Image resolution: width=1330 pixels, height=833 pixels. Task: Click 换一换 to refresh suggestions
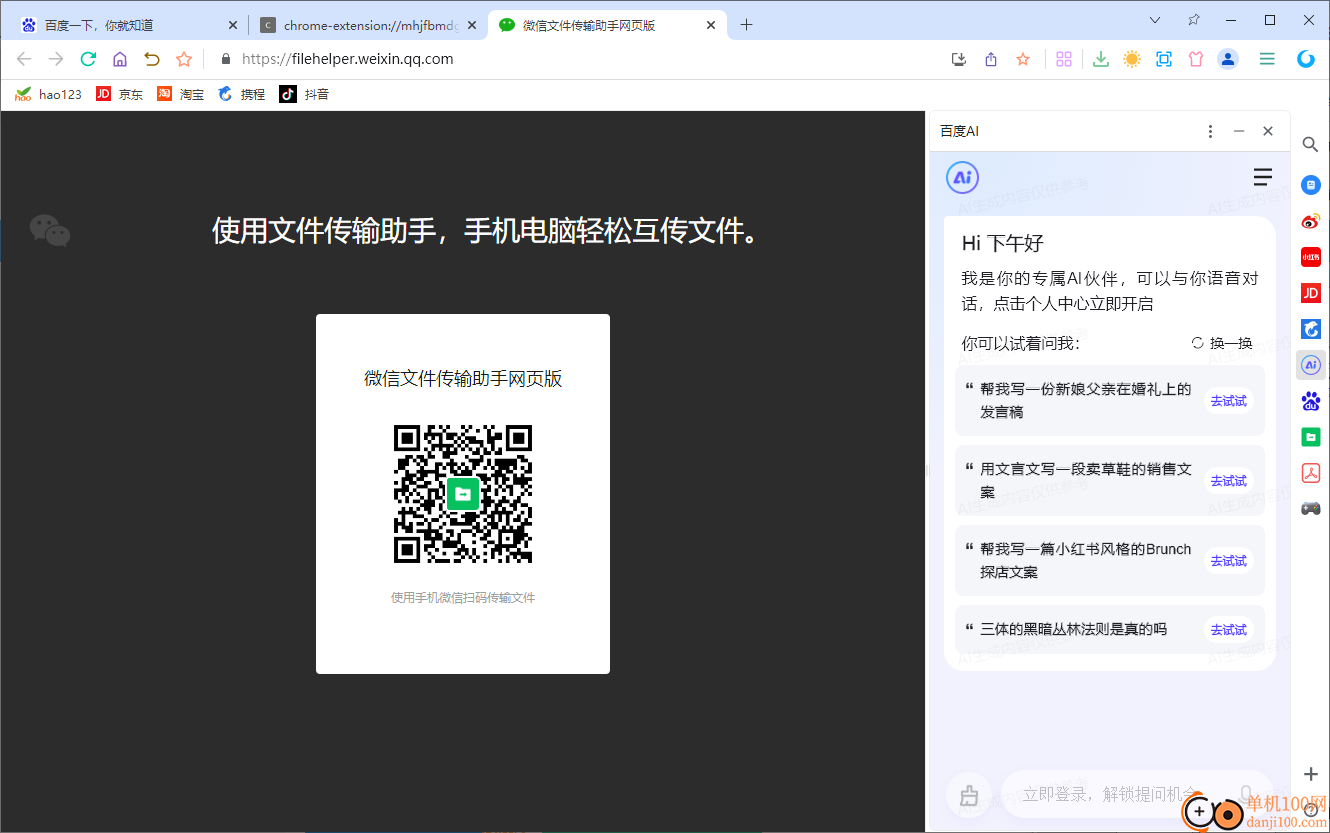tap(1222, 343)
